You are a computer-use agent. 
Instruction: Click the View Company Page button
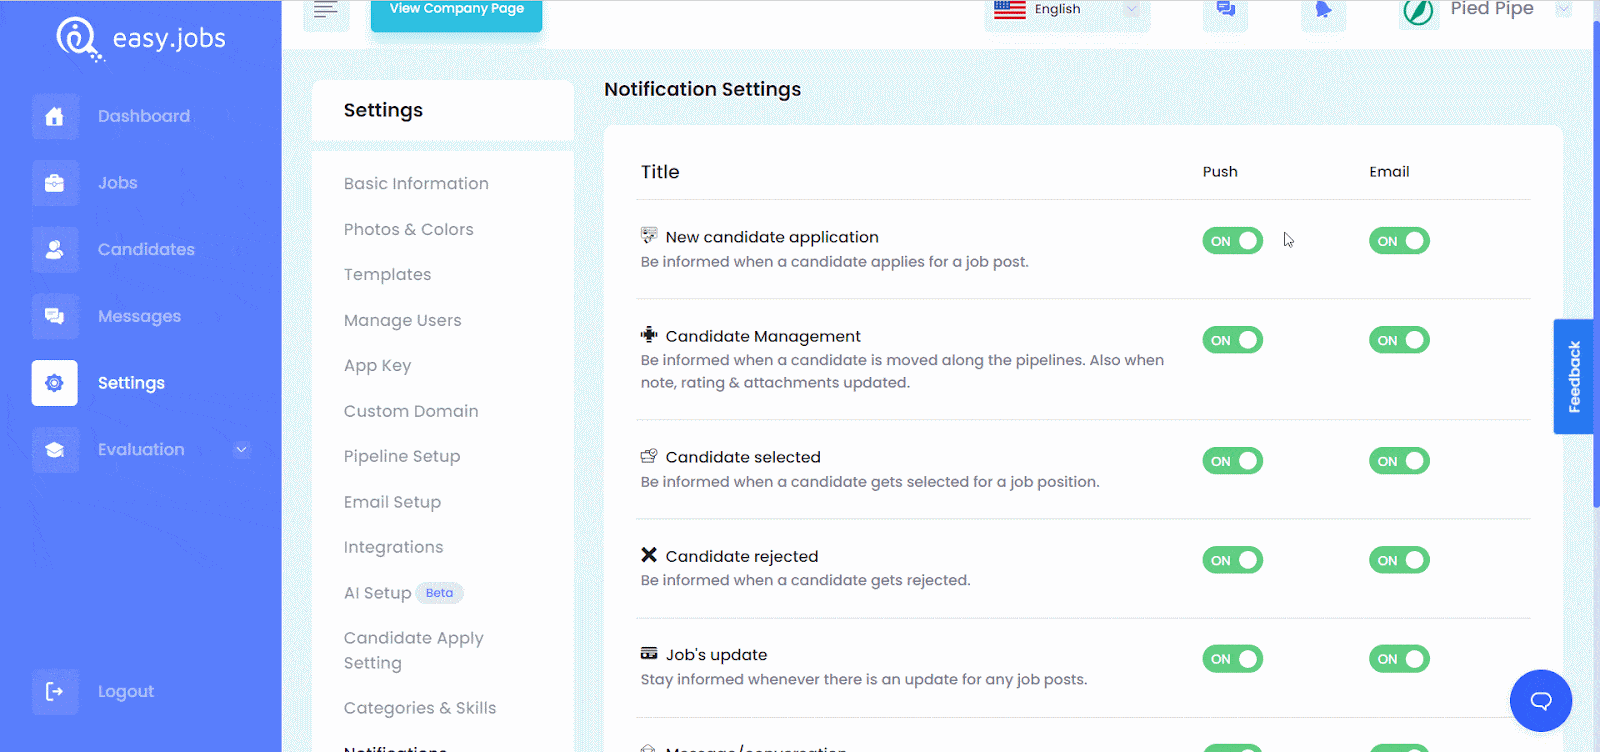click(x=456, y=14)
